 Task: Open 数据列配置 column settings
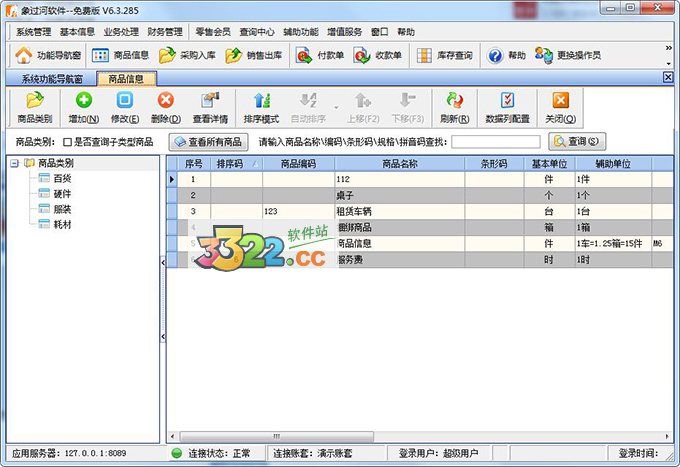tap(507, 108)
